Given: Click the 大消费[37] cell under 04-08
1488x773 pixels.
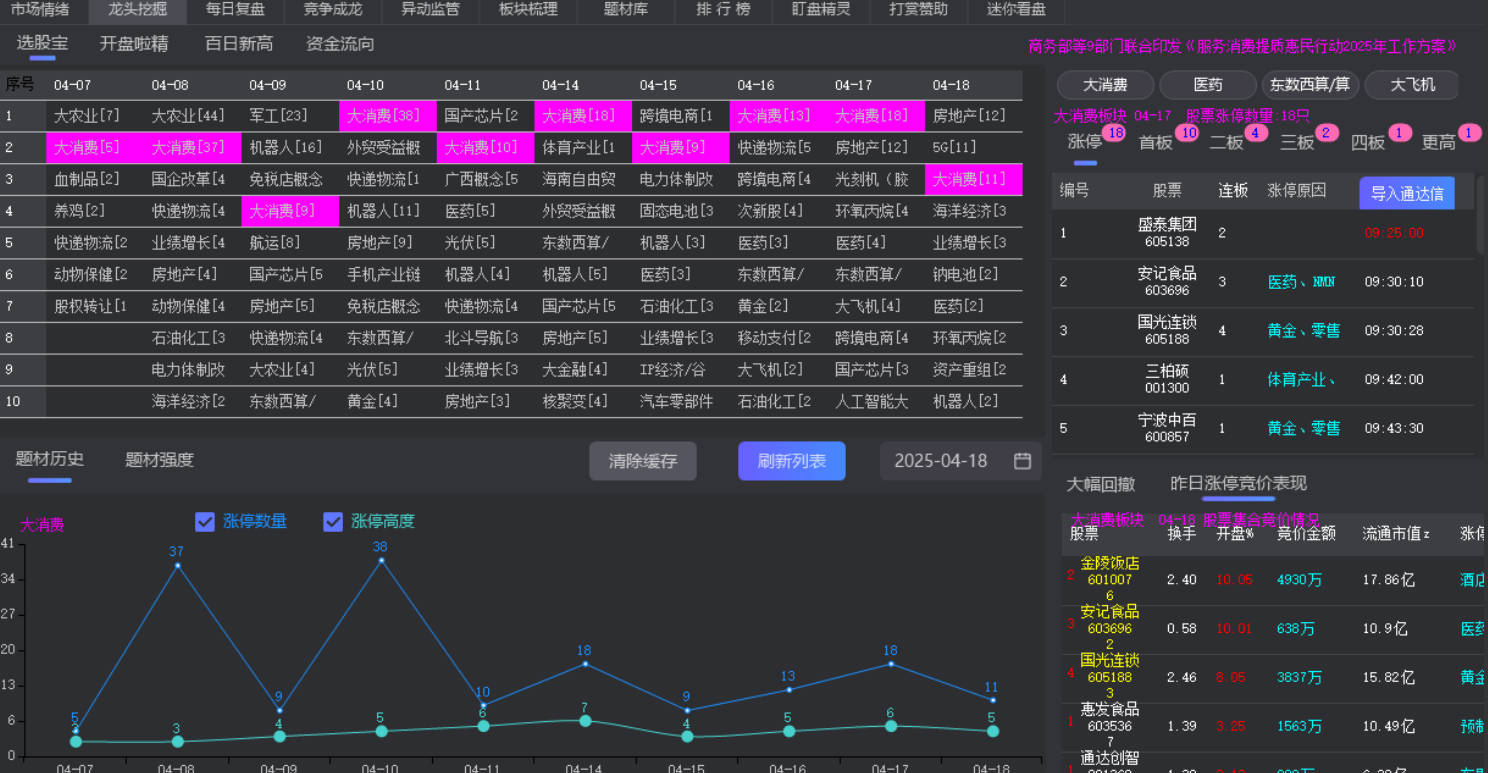Looking at the screenshot, I should (192, 148).
